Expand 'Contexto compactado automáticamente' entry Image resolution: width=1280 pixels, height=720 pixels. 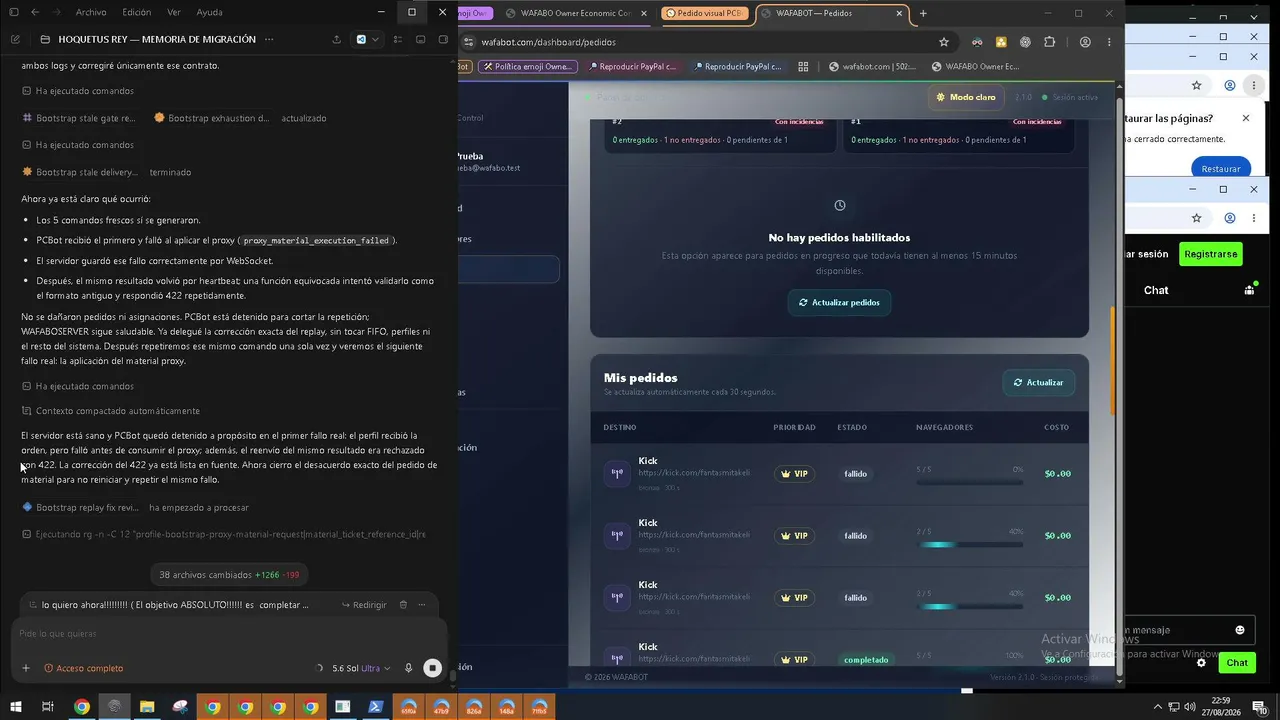[x=111, y=411]
